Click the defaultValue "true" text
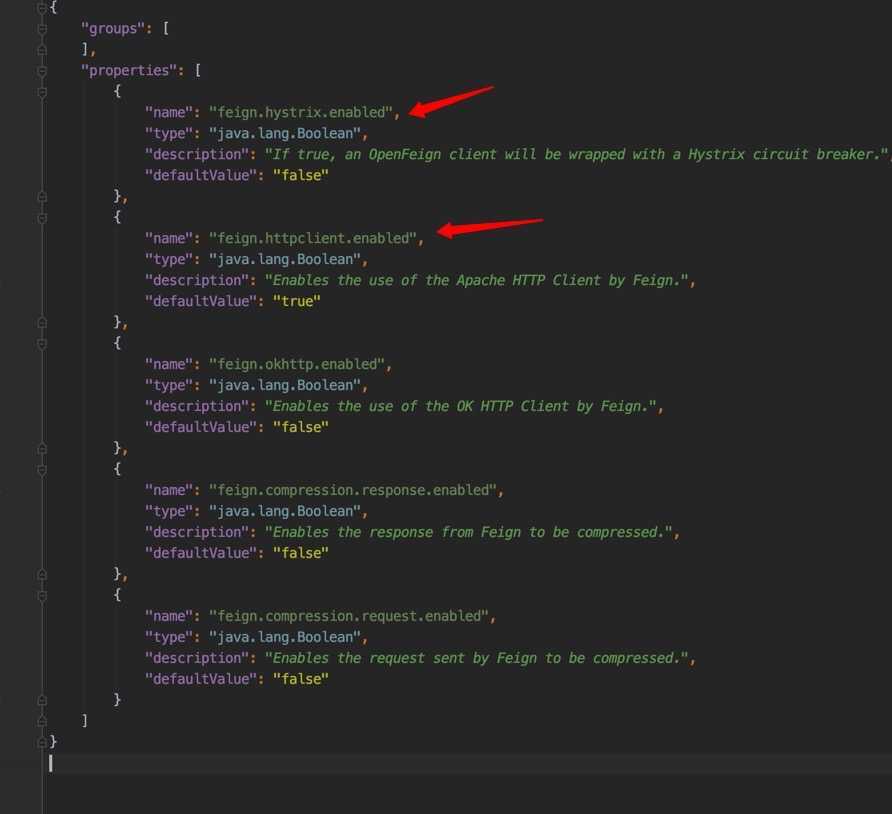The width and height of the screenshot is (892, 814). pos(296,301)
